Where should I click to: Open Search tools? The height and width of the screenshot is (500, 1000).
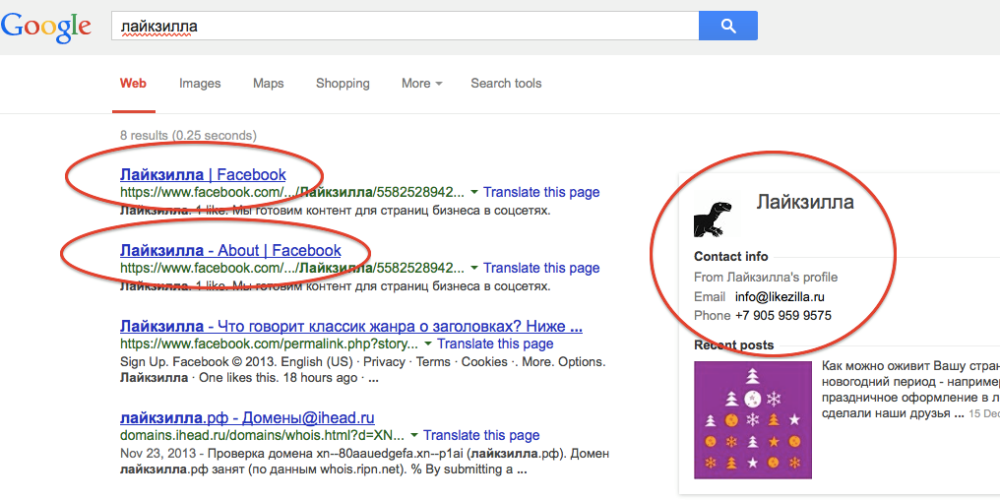click(x=506, y=84)
